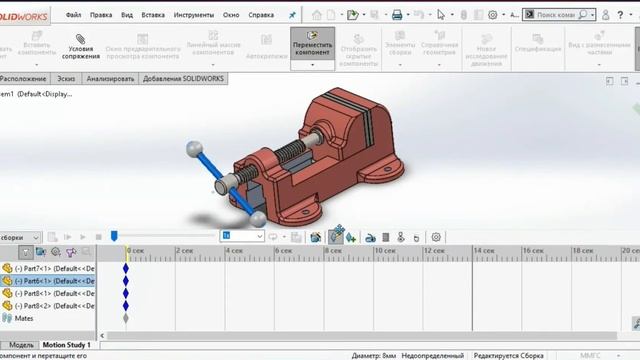This screenshot has width=640, height=360.
Task: Click the Contact icon in motion toolbar
Action: [401, 237]
